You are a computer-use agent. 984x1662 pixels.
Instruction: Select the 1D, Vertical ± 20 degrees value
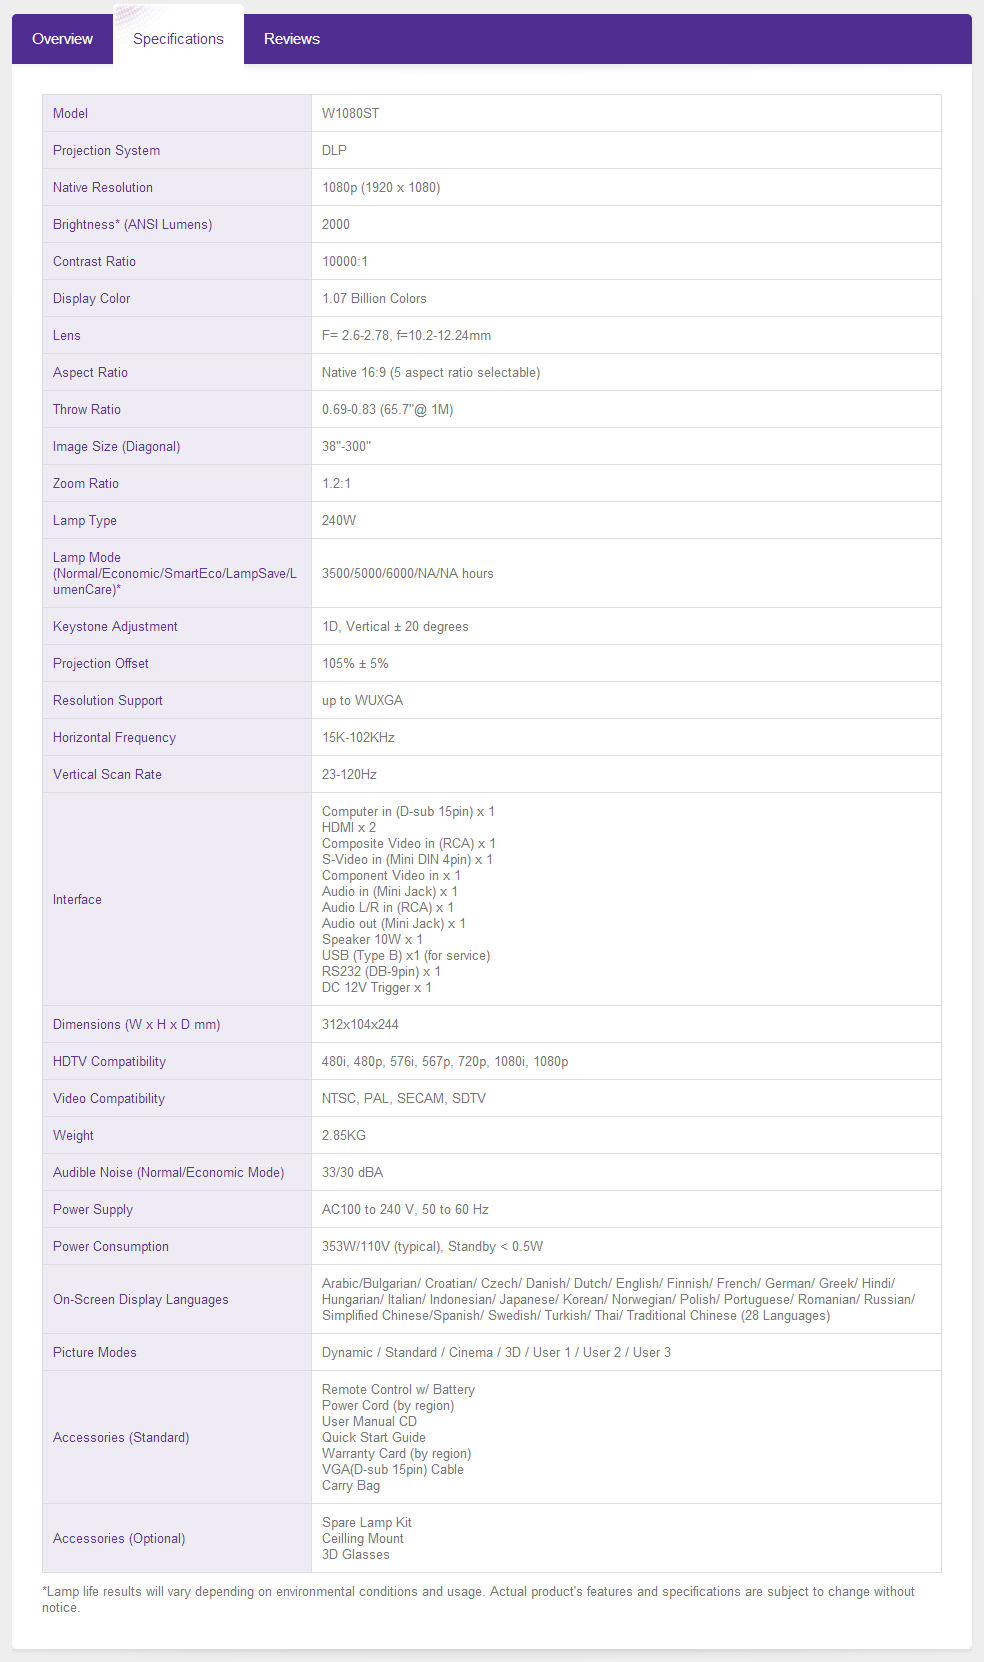(395, 626)
